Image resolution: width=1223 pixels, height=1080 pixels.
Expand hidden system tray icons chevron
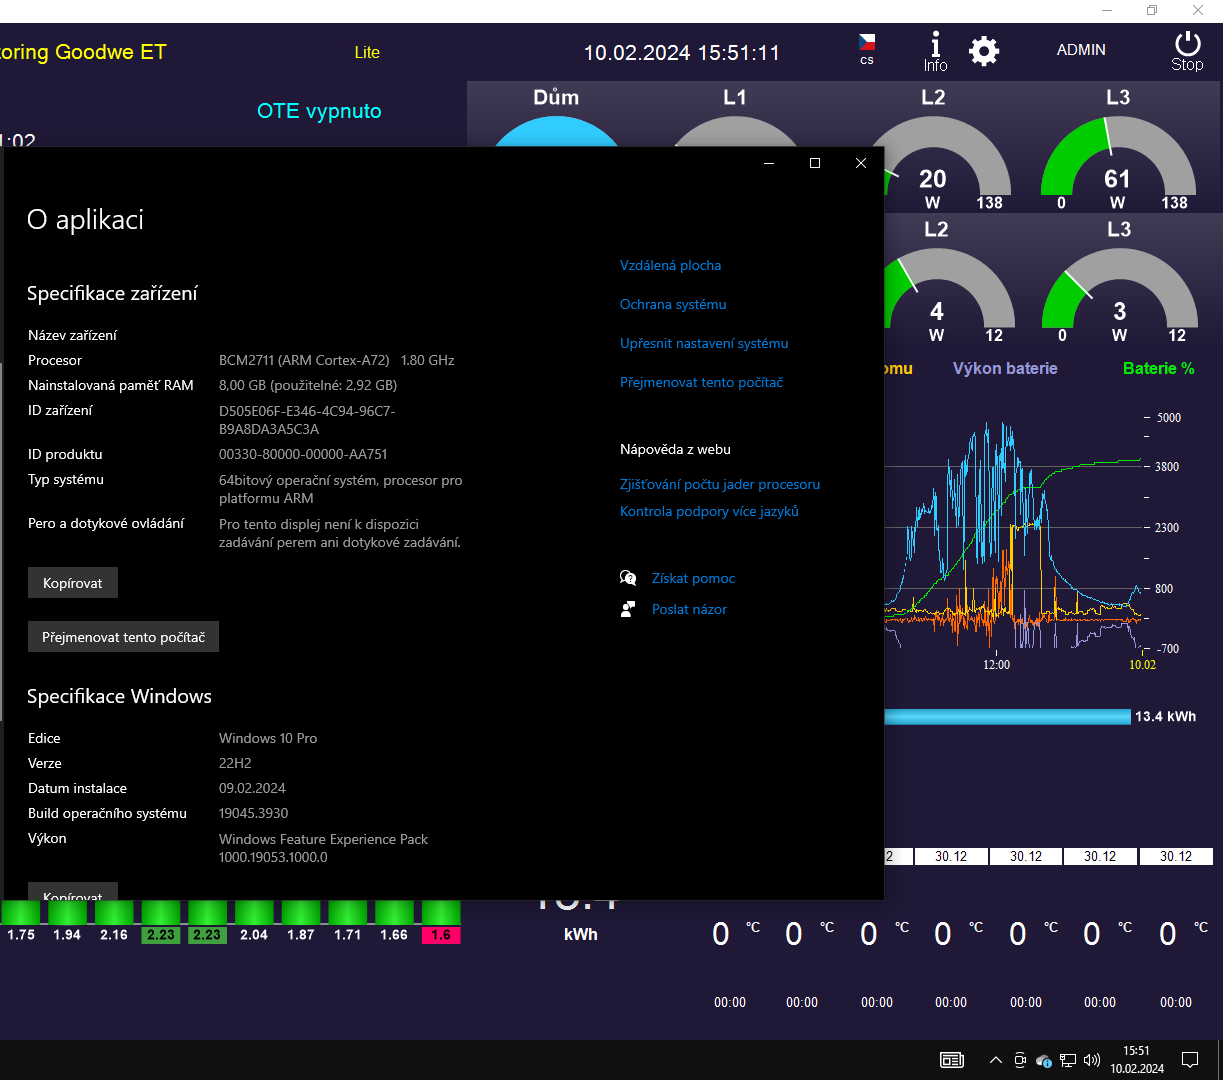click(995, 1060)
